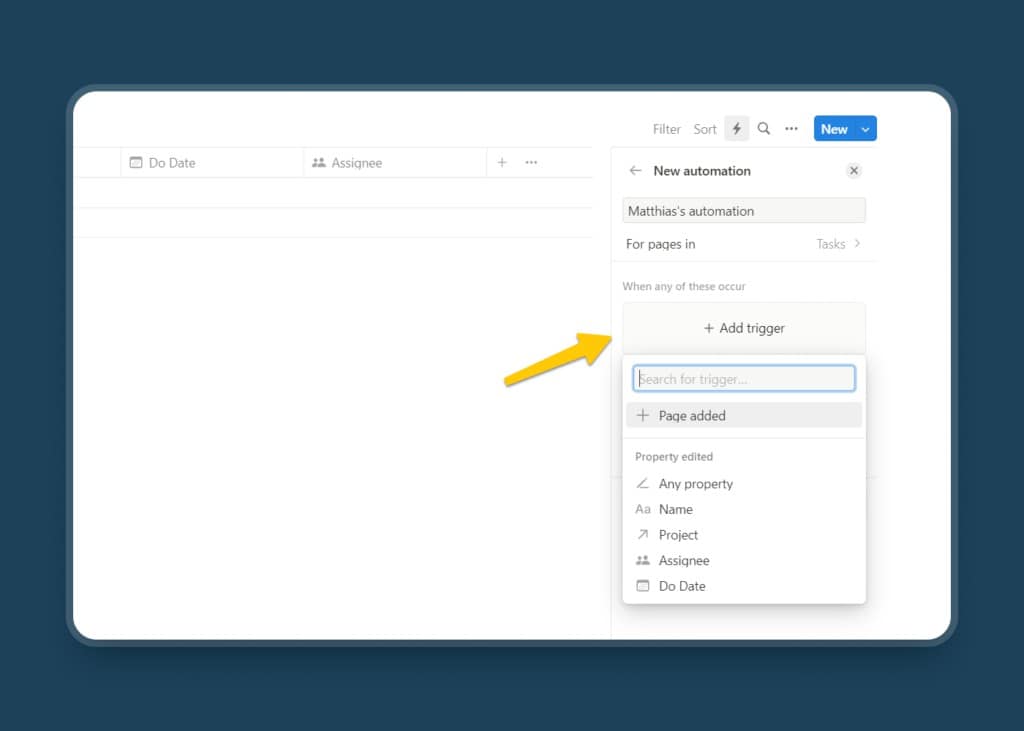This screenshot has height=731, width=1024.
Task: Open search with the magnifier icon
Action: (764, 129)
